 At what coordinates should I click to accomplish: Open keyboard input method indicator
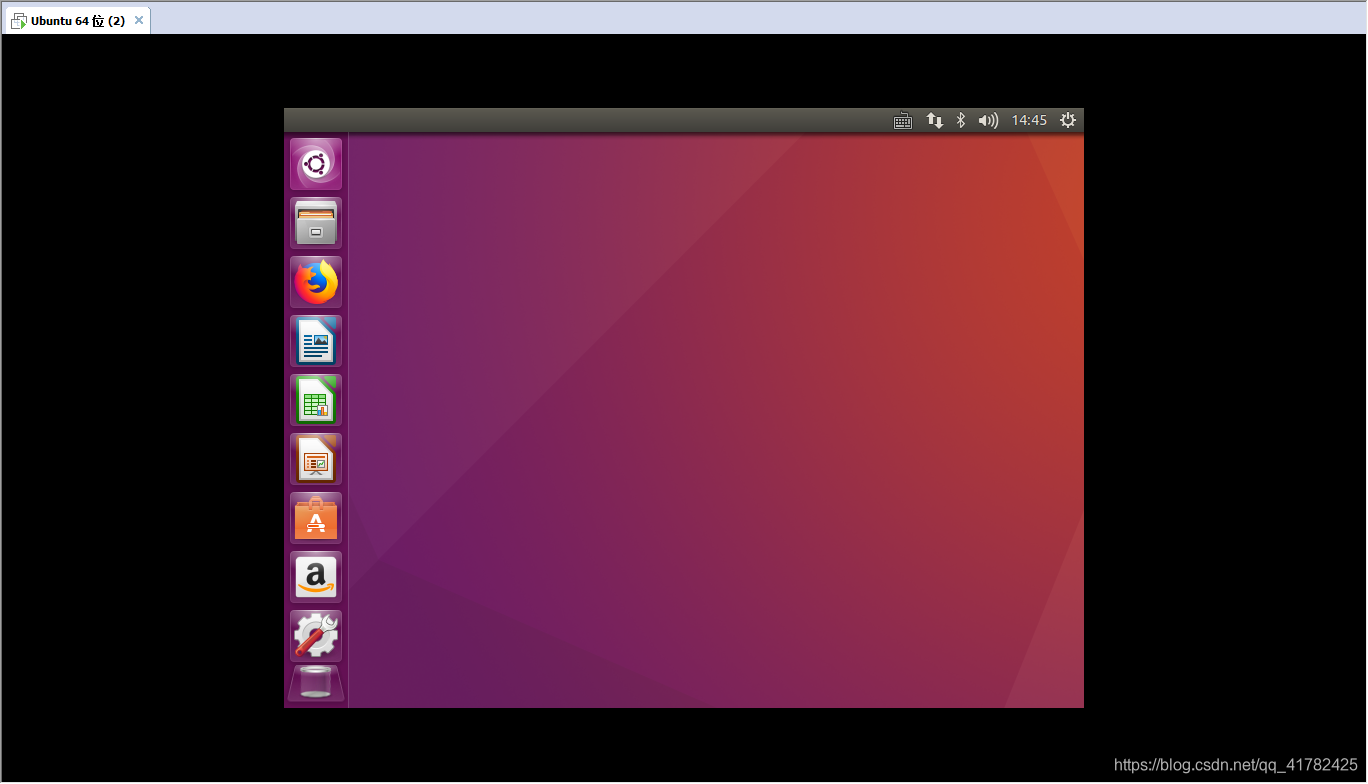[903, 121]
